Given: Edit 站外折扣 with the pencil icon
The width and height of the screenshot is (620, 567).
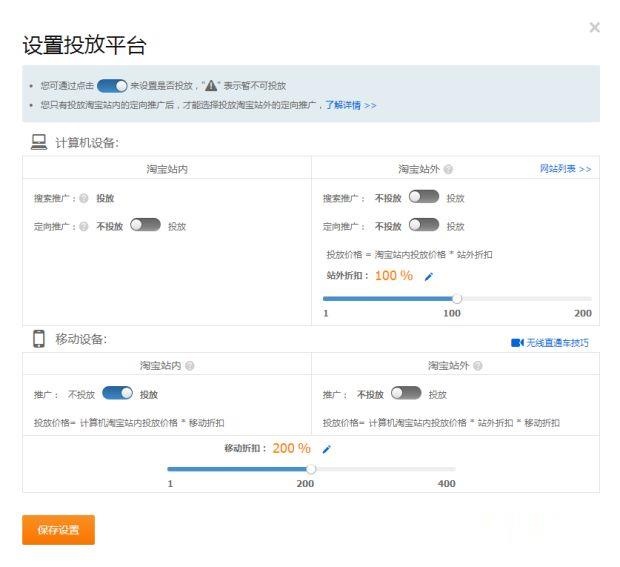Looking at the screenshot, I should (429, 276).
